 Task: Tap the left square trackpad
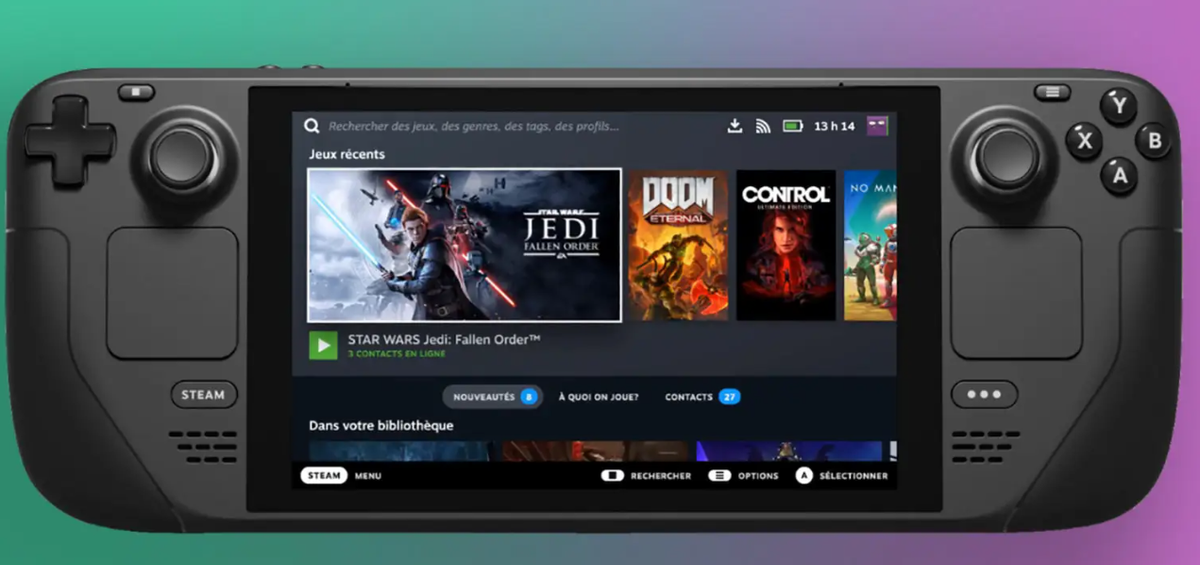click(173, 293)
